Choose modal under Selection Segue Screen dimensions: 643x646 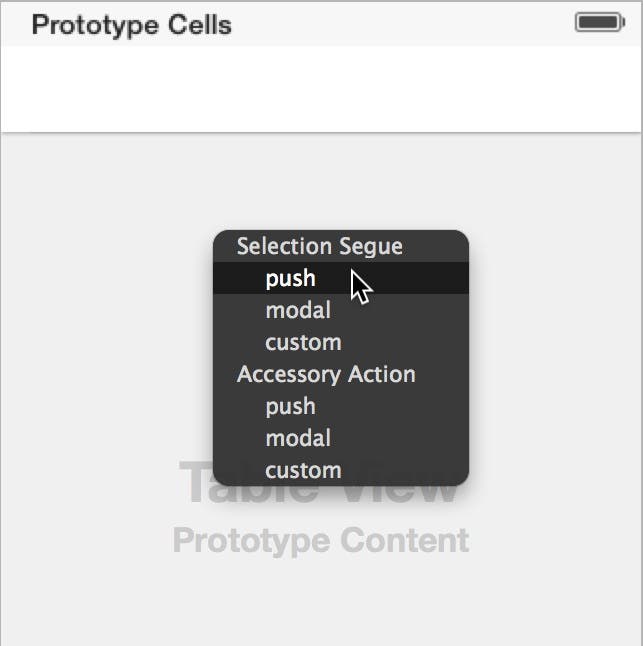[341, 310]
